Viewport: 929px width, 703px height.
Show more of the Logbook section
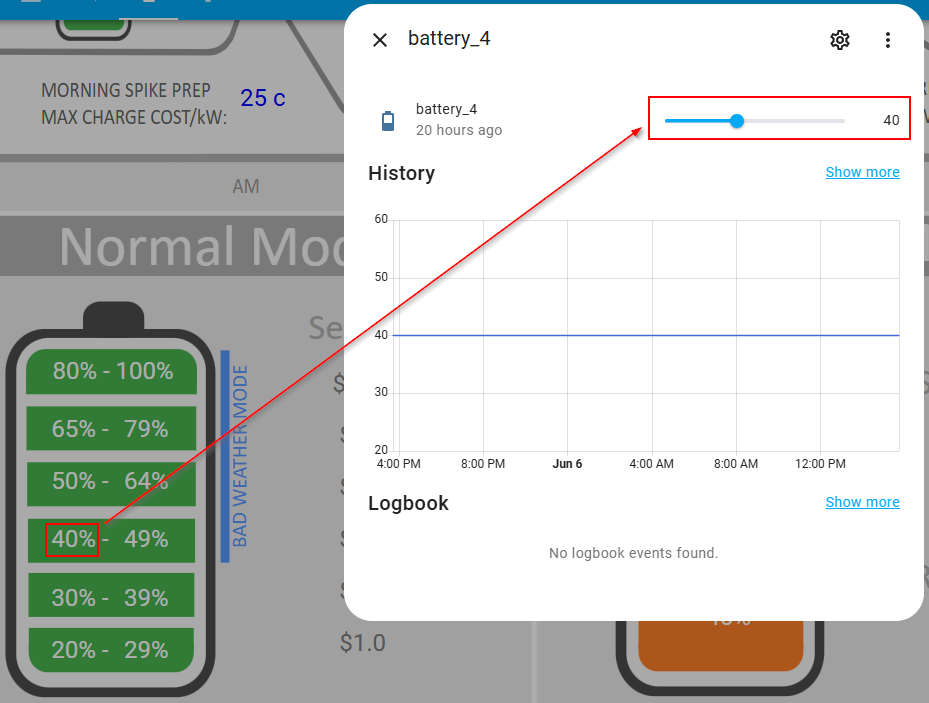click(x=862, y=502)
